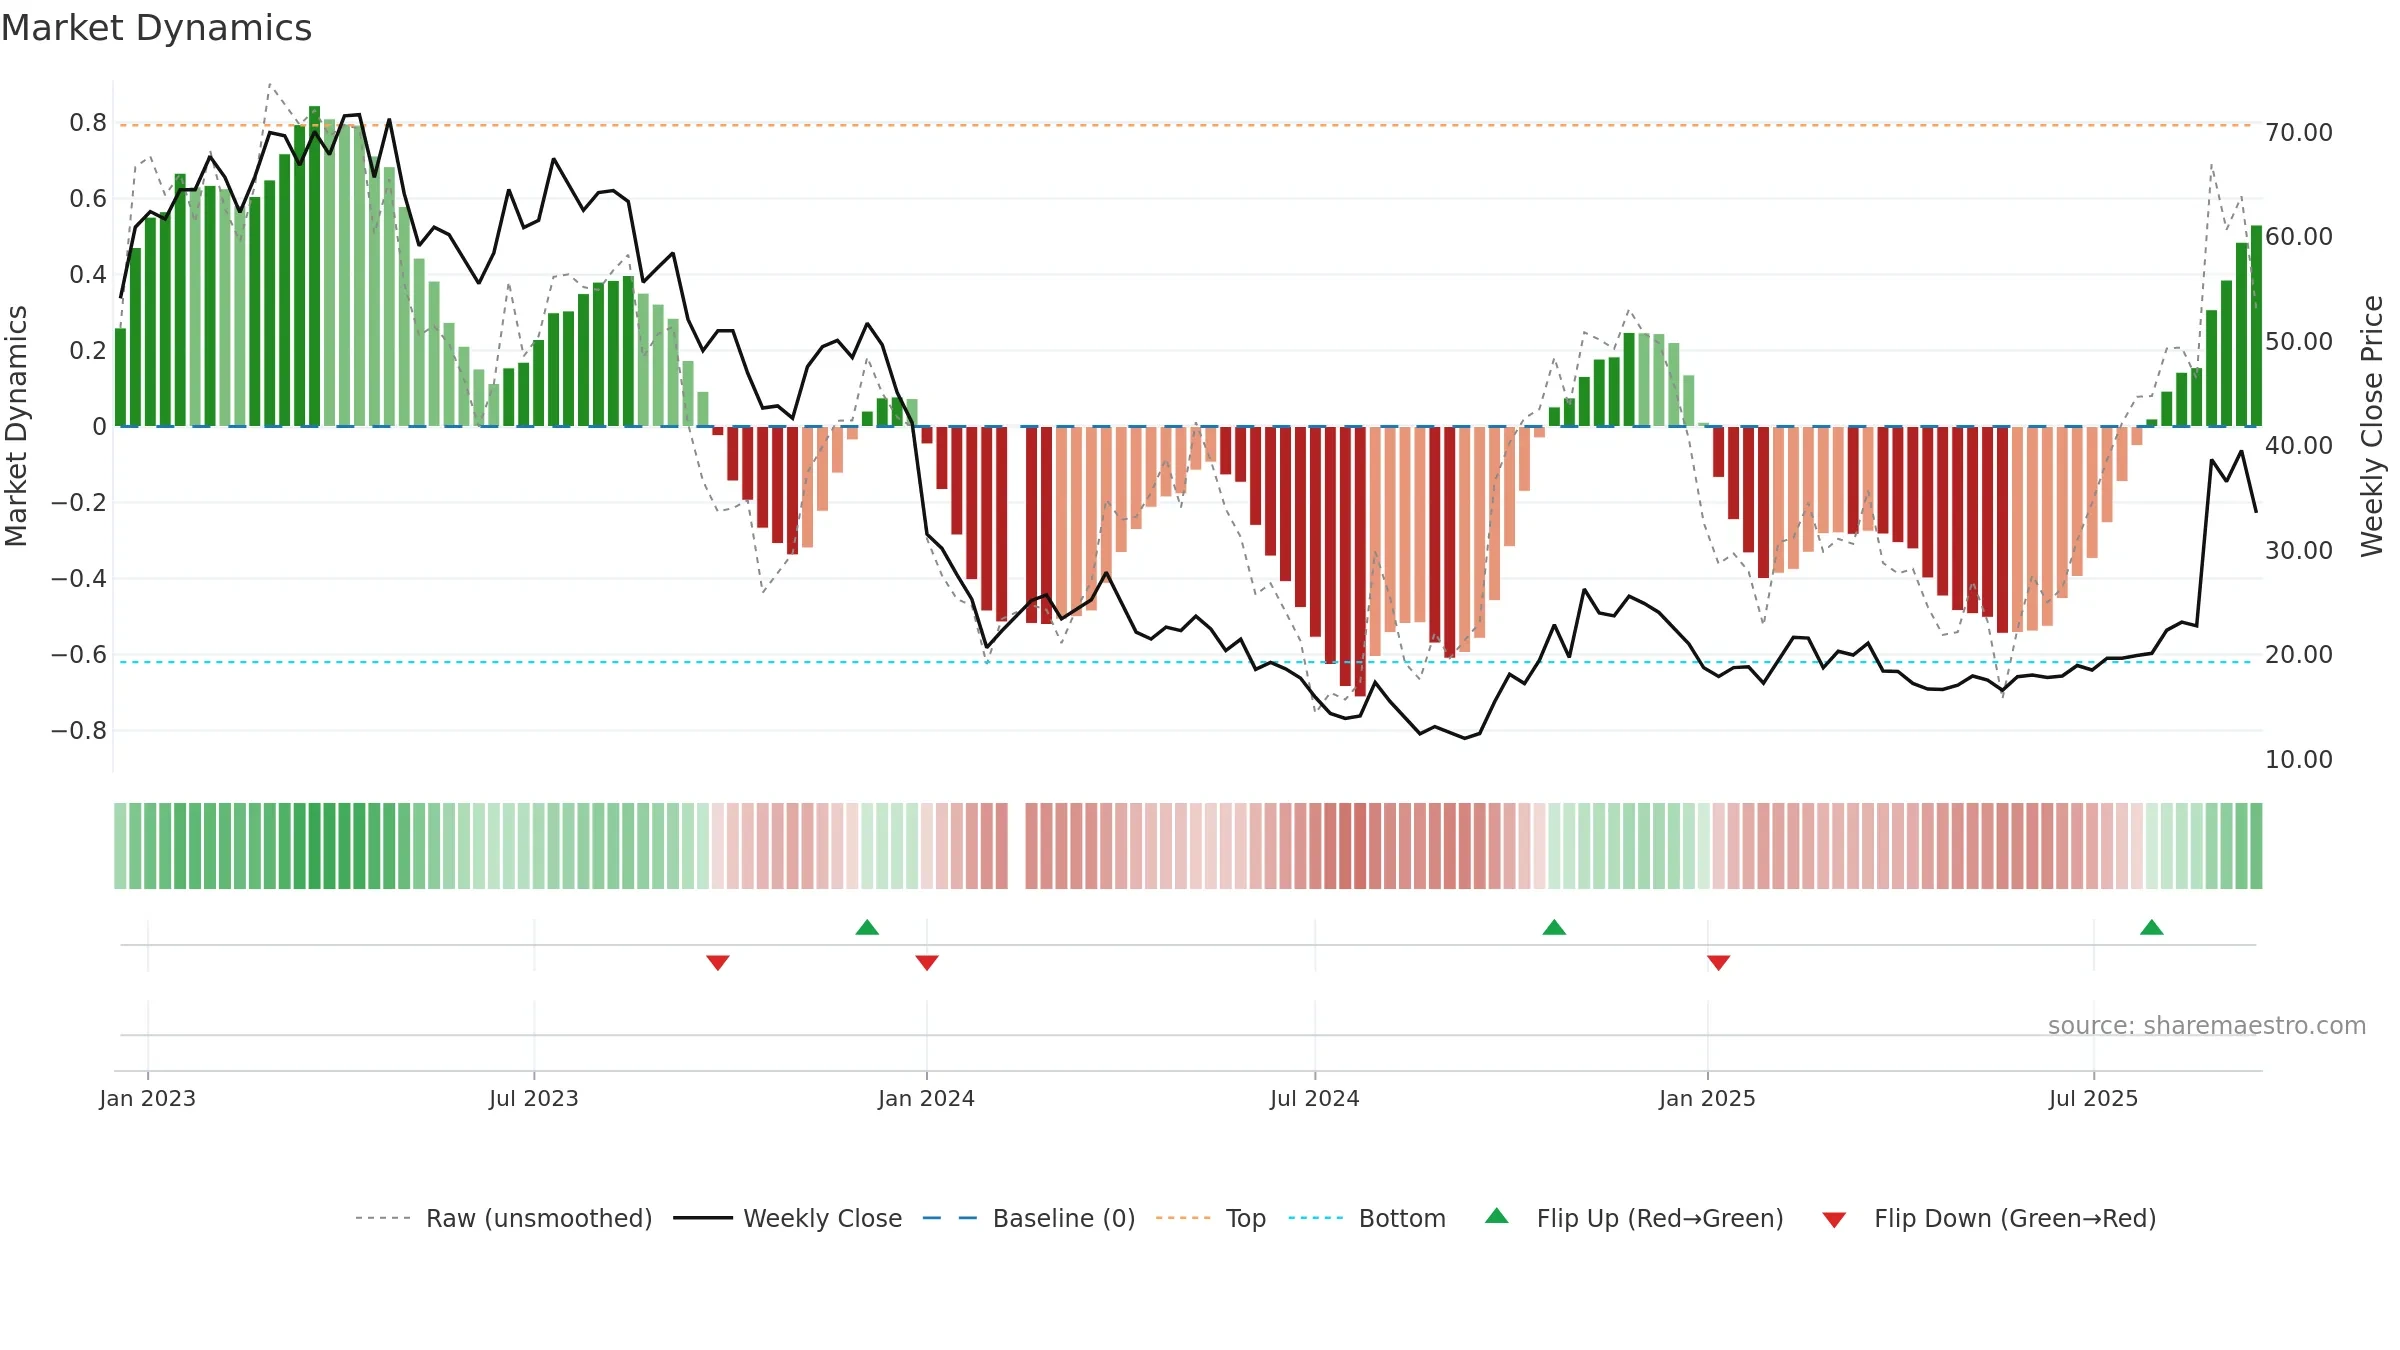Image resolution: width=2400 pixels, height=1350 pixels.
Task: Click the Jul 2023 axis label
Action: point(533,1098)
